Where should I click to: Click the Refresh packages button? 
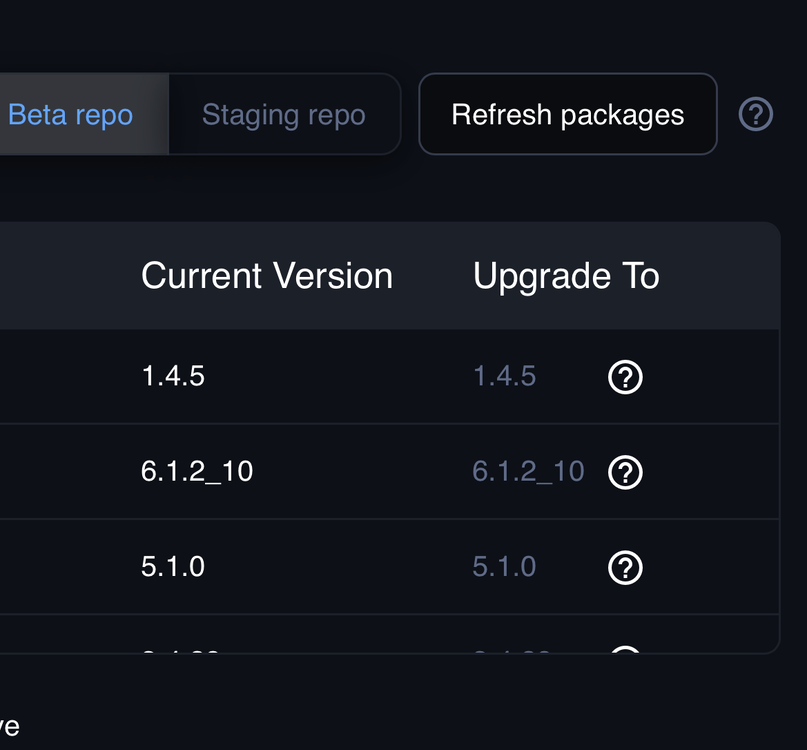[x=568, y=114]
